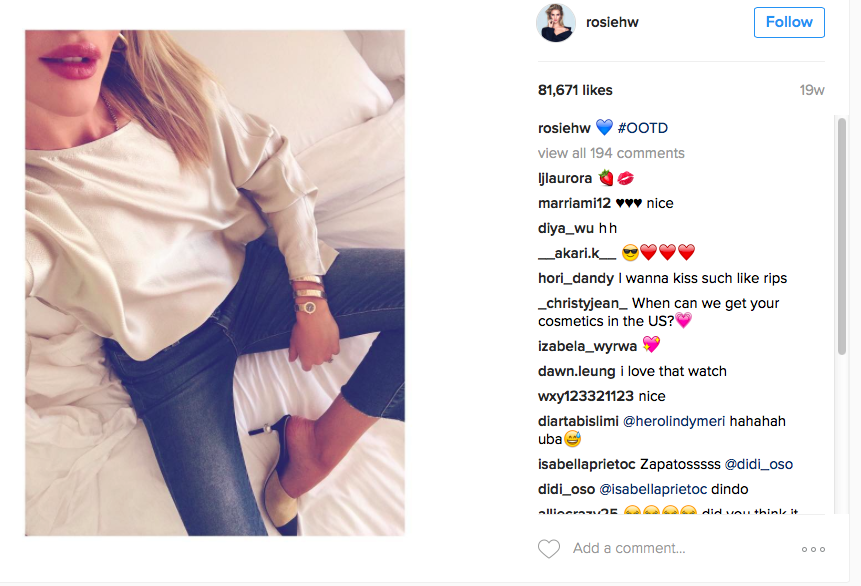Follow the rosiehw account
The width and height of the screenshot is (861, 586).
789,23
